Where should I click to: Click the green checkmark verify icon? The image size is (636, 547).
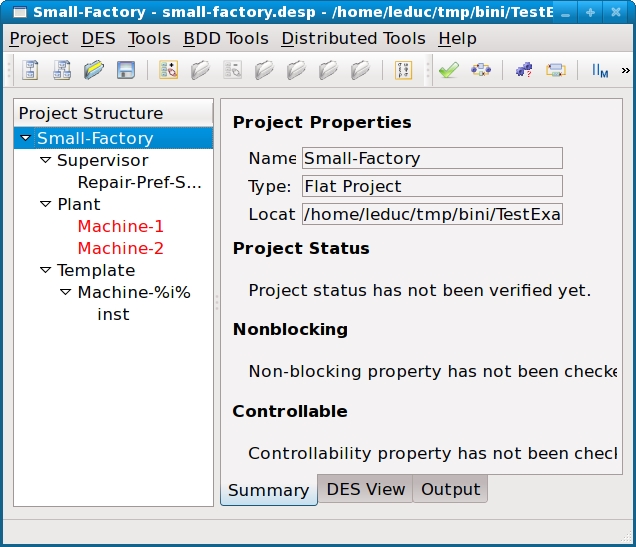(x=448, y=71)
